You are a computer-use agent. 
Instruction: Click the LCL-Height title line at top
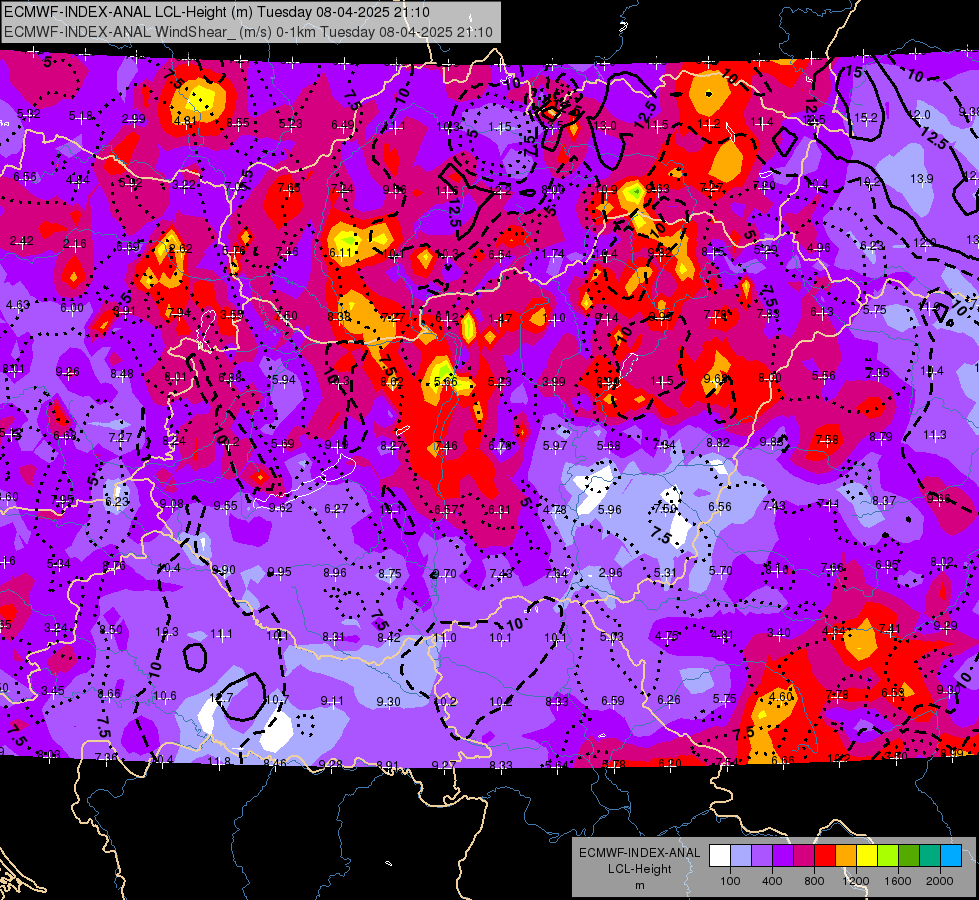(216, 12)
